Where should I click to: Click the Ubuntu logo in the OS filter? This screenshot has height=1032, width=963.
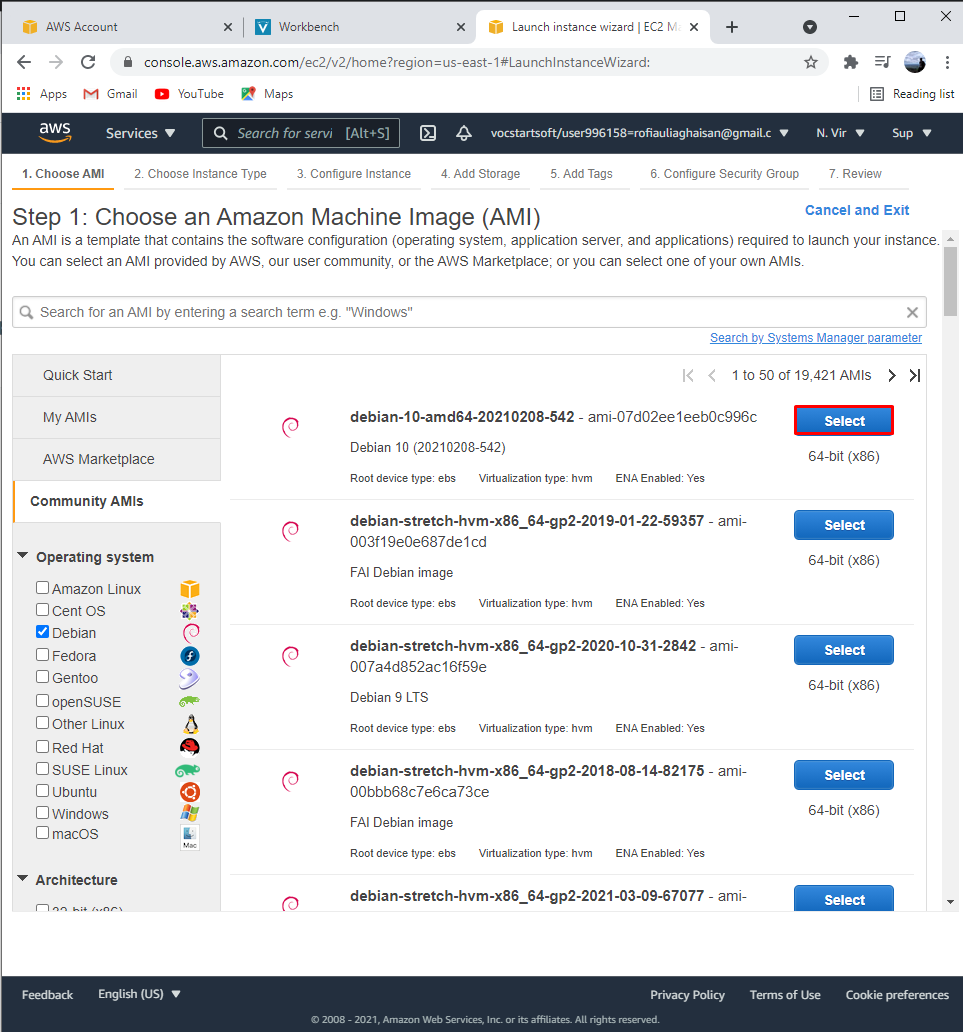tap(190, 792)
